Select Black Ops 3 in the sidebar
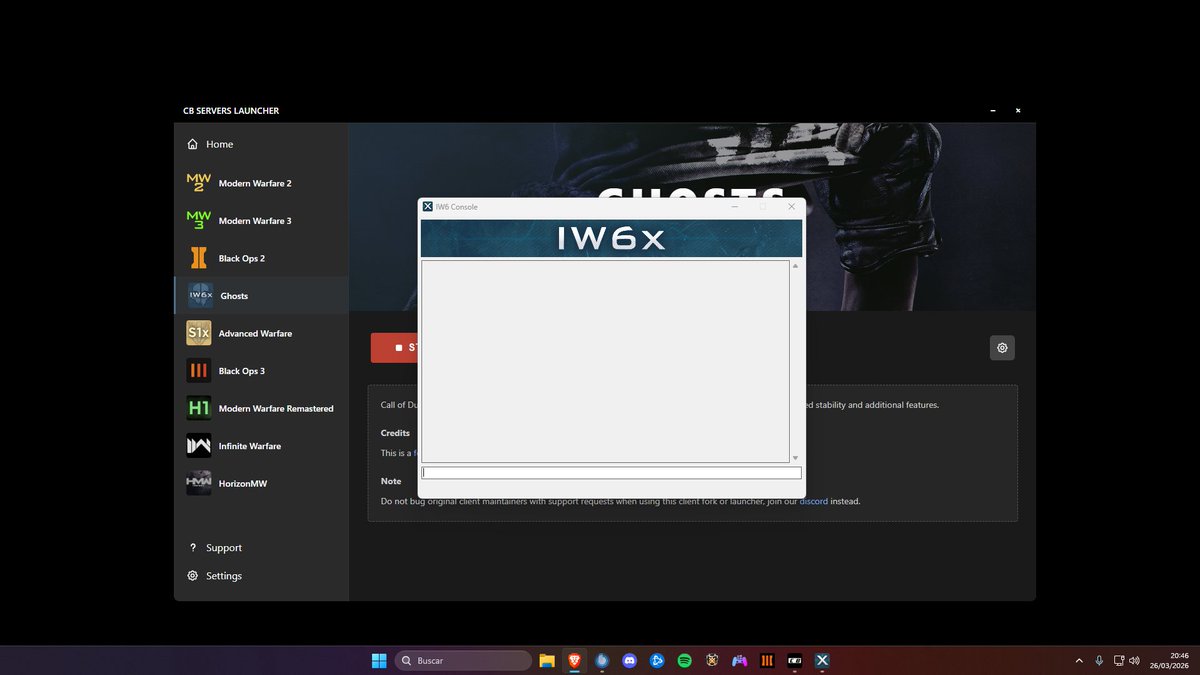This screenshot has height=675, width=1200. 261,371
